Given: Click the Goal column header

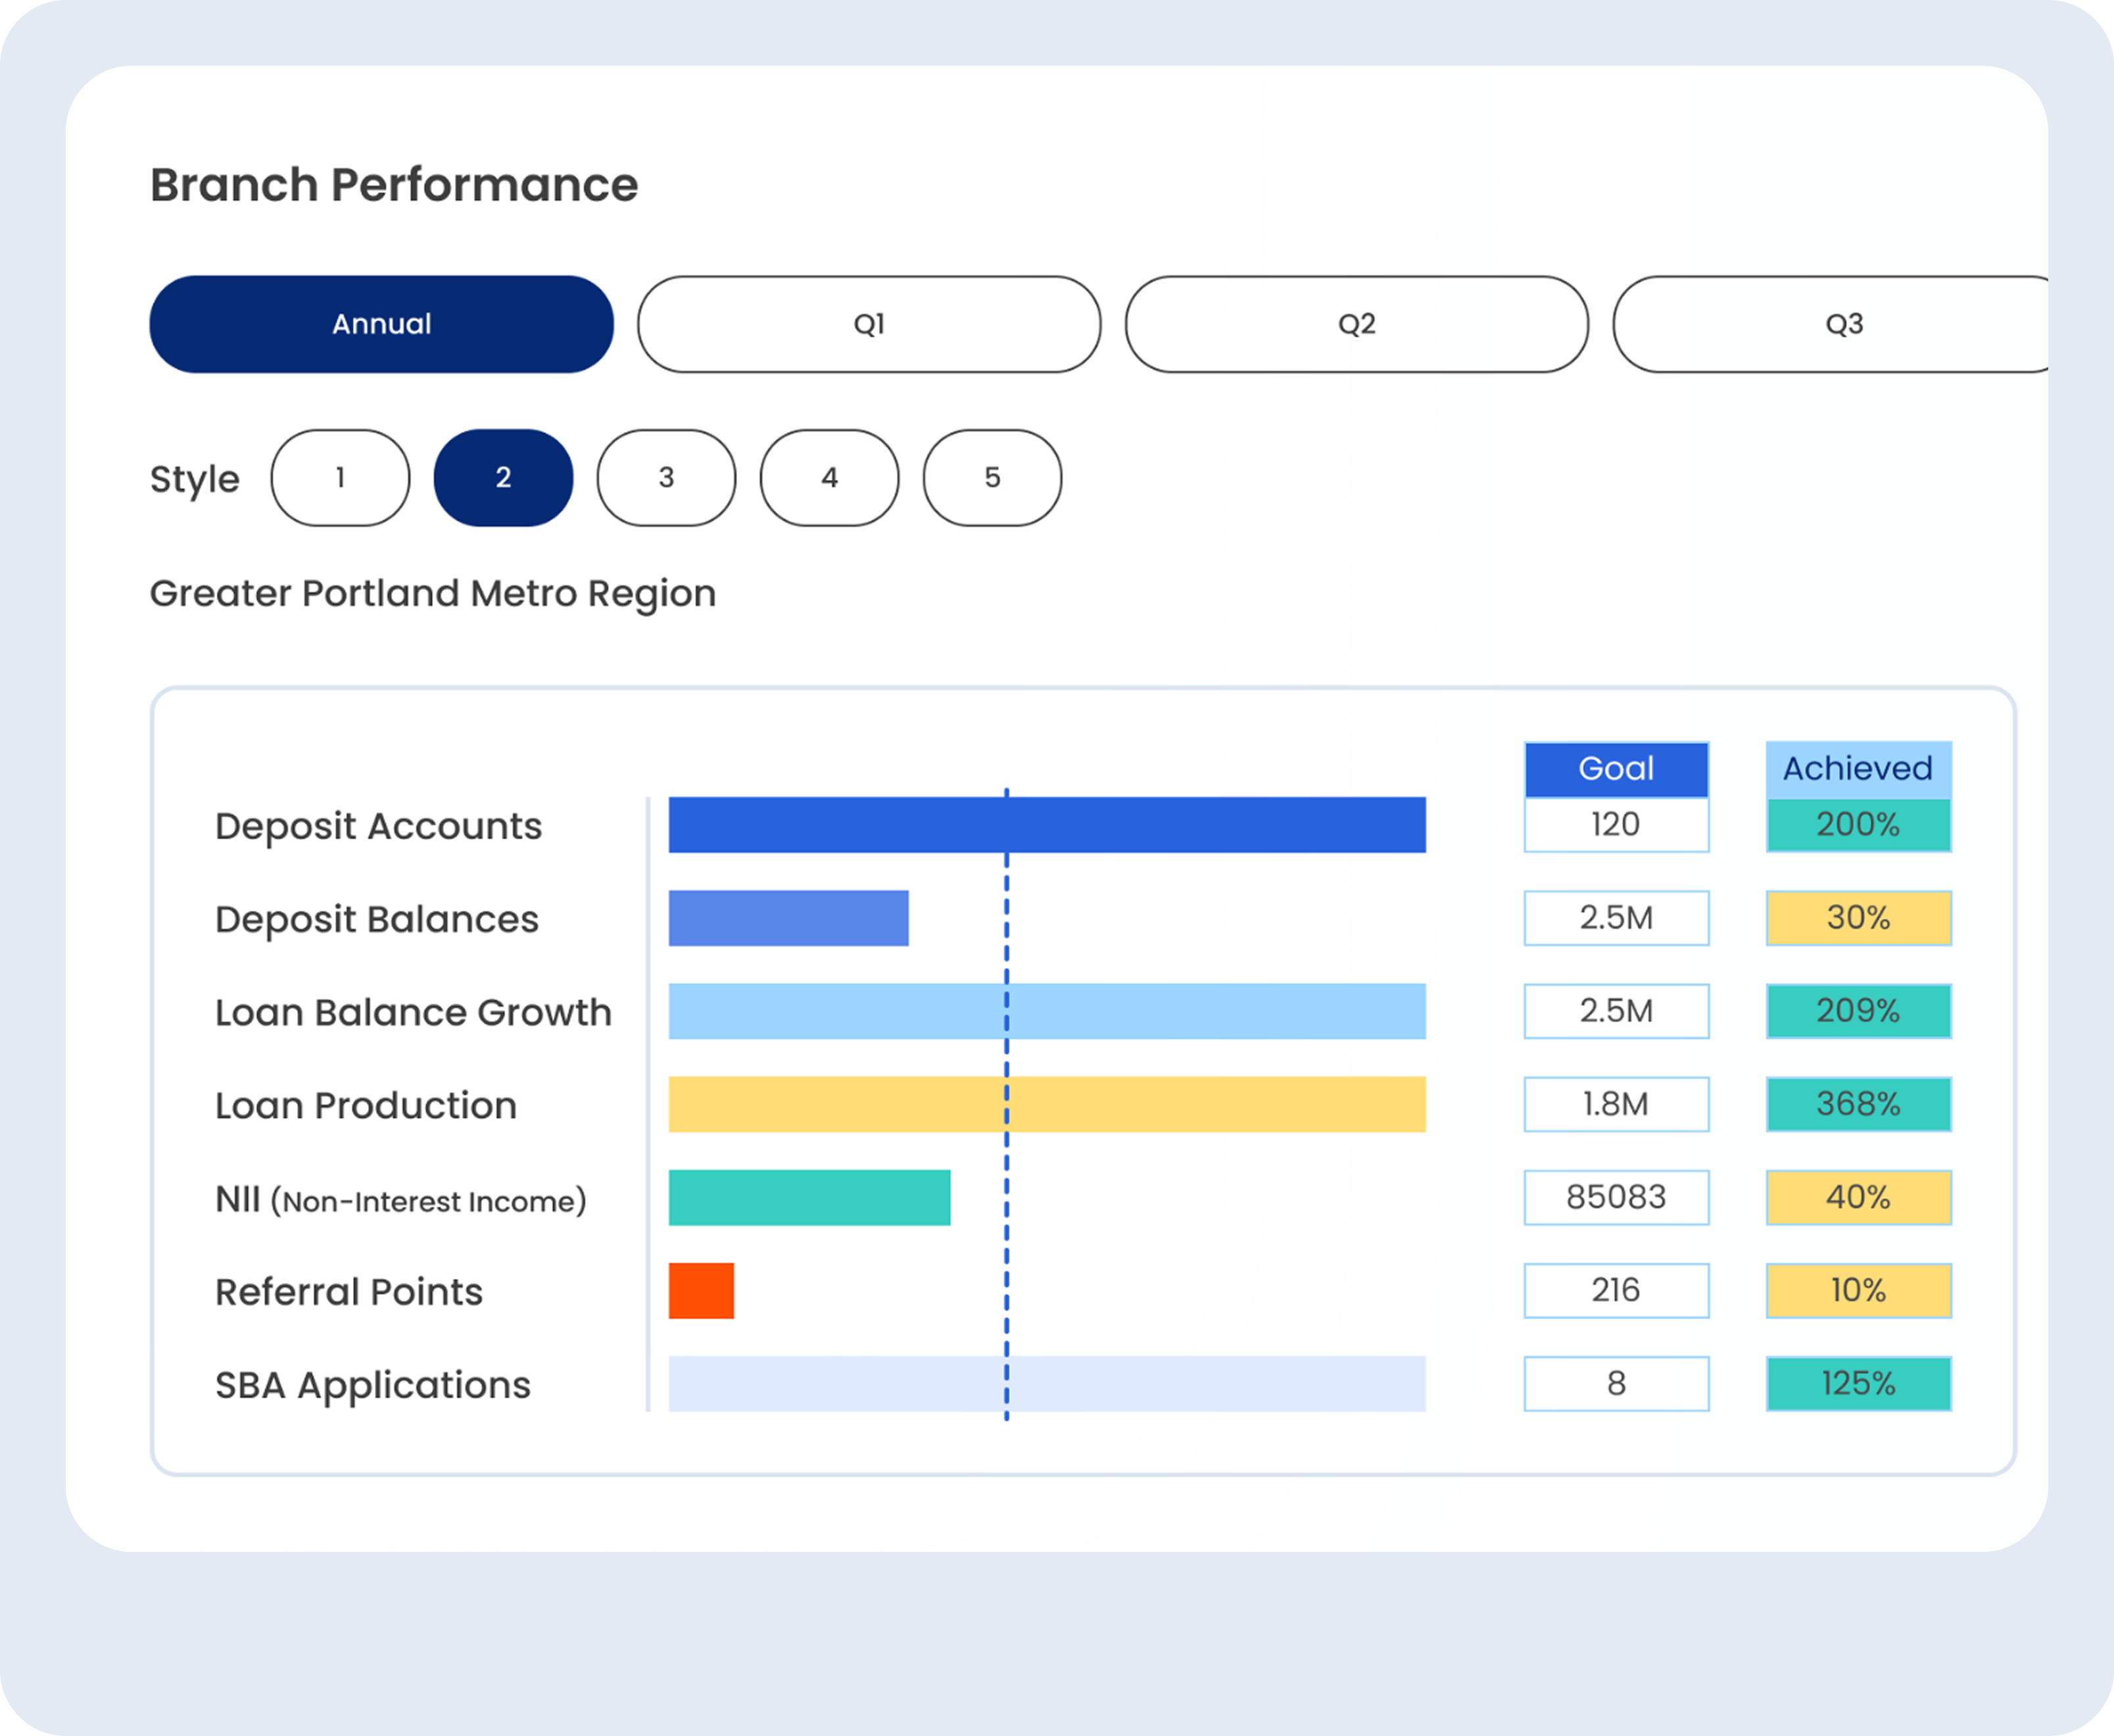Looking at the screenshot, I should [1616, 768].
